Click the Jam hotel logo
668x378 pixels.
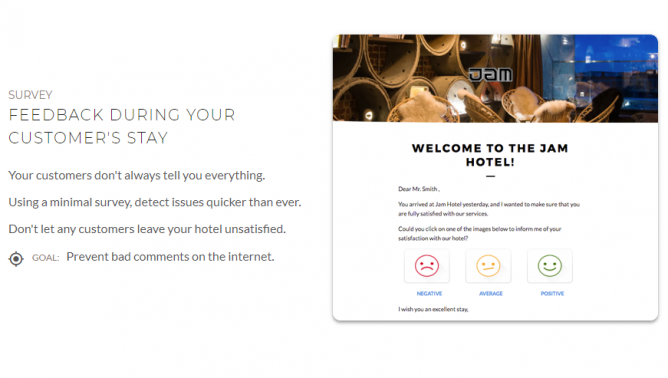490,75
